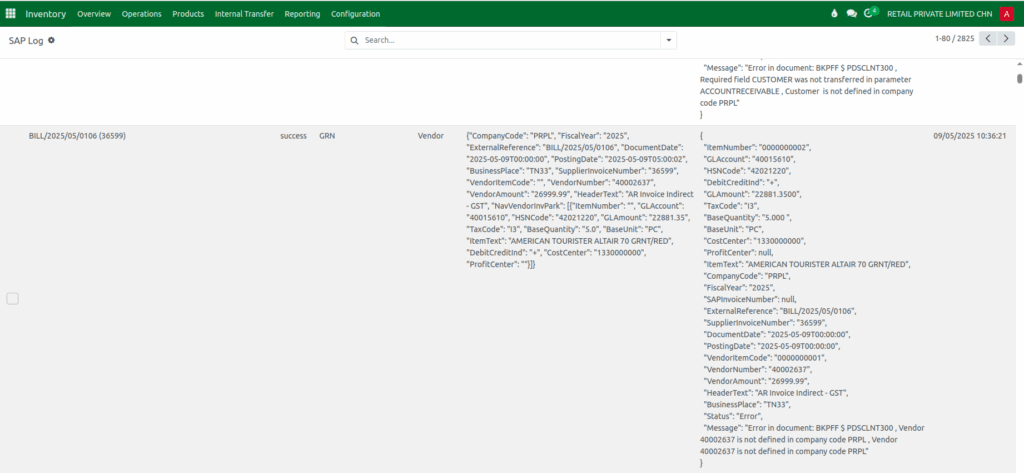
Task: Open the Configuration menu
Action: click(355, 14)
